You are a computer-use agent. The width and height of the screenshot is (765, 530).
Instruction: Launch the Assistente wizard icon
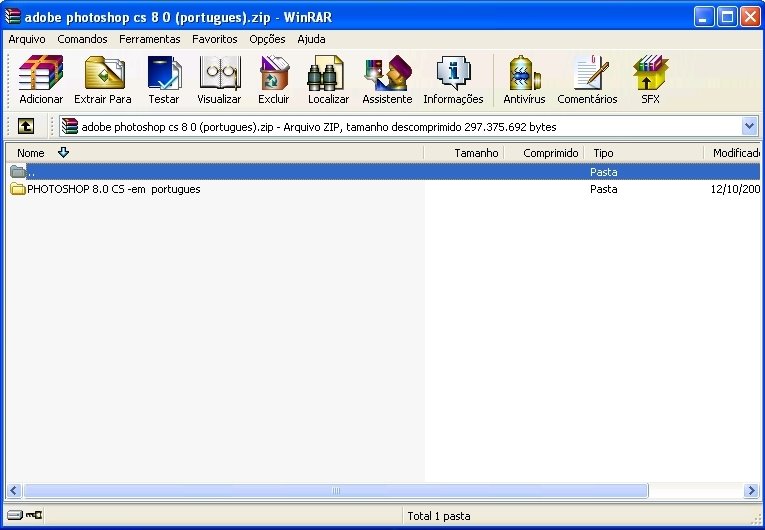pyautogui.click(x=388, y=73)
